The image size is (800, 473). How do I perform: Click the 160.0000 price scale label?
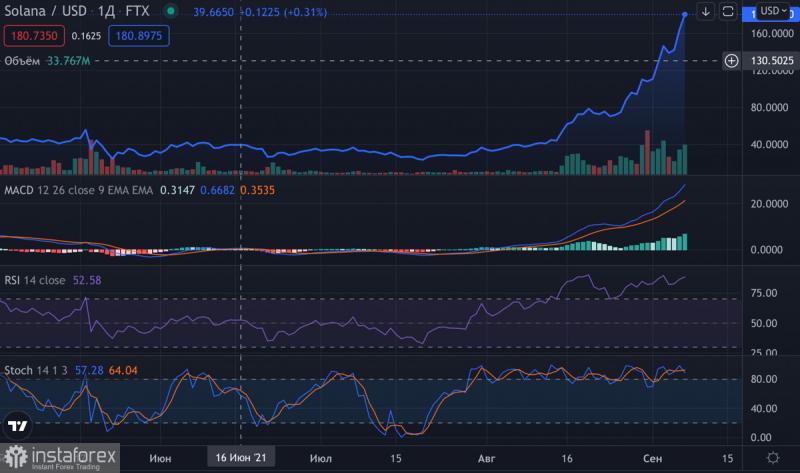771,34
